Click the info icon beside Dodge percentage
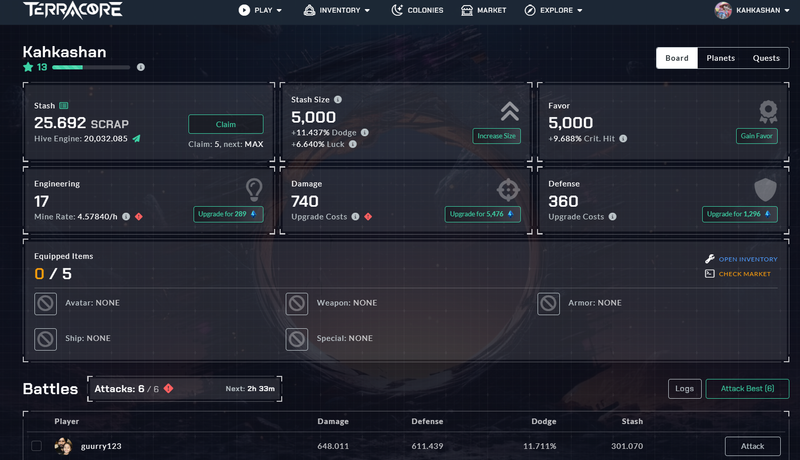 tap(364, 132)
